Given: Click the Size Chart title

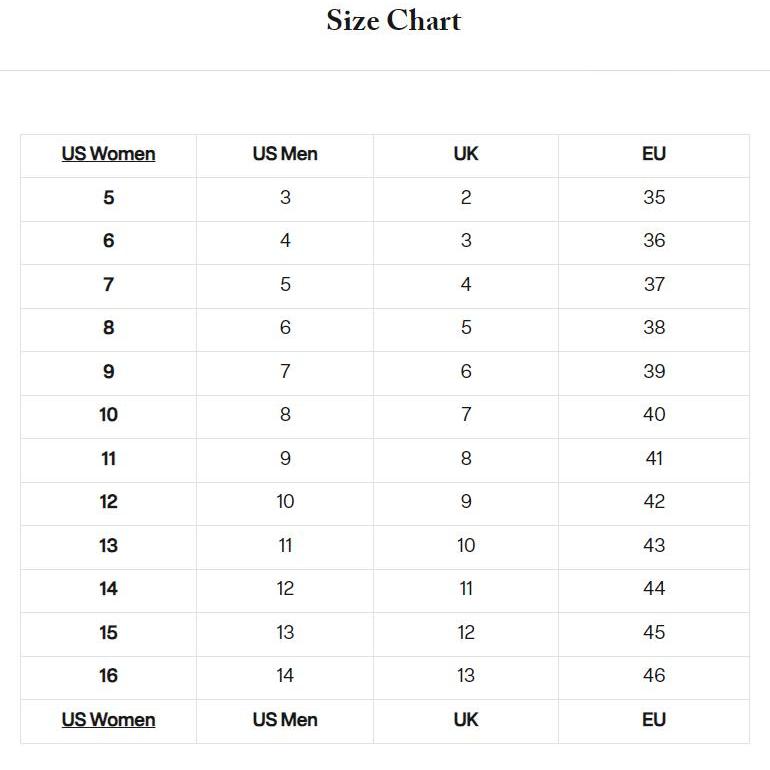Looking at the screenshot, I should pyautogui.click(x=393, y=21).
